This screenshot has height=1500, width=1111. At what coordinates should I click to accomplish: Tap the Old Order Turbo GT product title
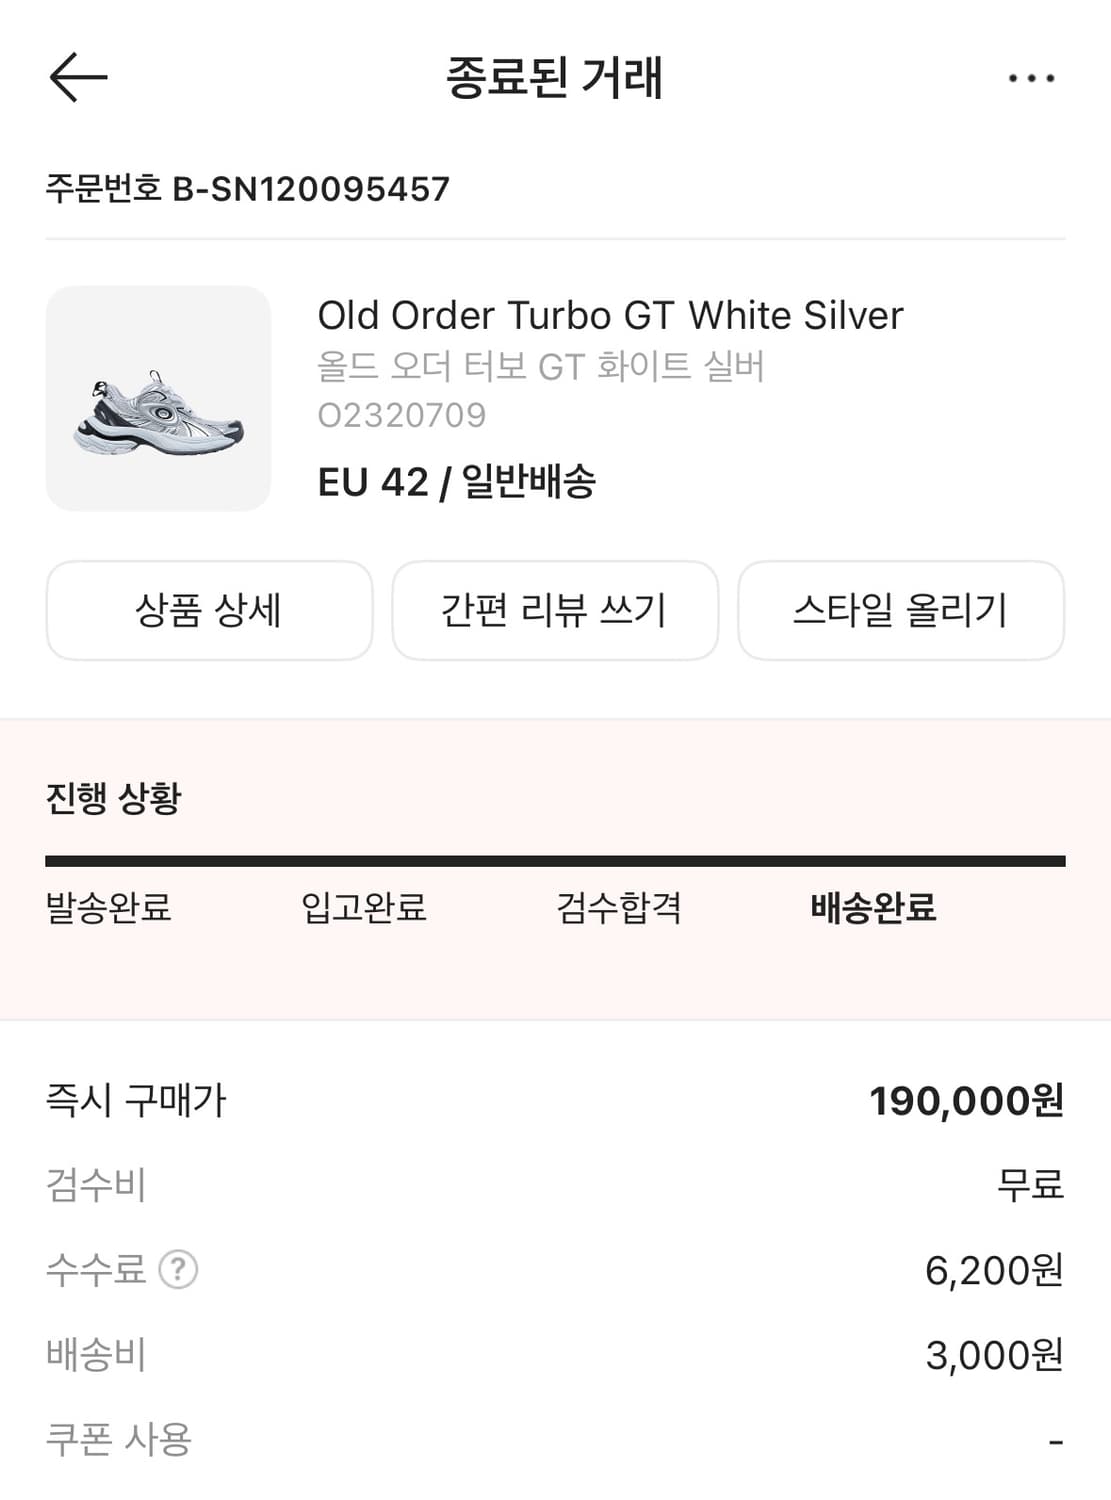(610, 316)
